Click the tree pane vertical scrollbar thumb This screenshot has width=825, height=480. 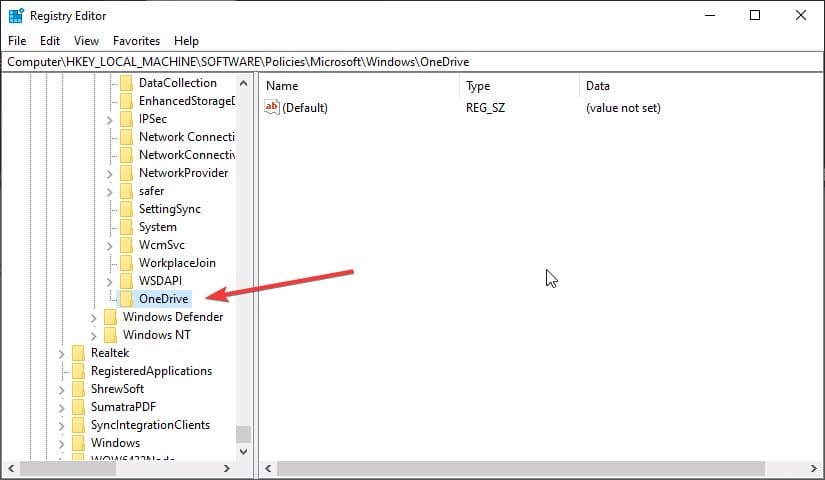(x=243, y=434)
